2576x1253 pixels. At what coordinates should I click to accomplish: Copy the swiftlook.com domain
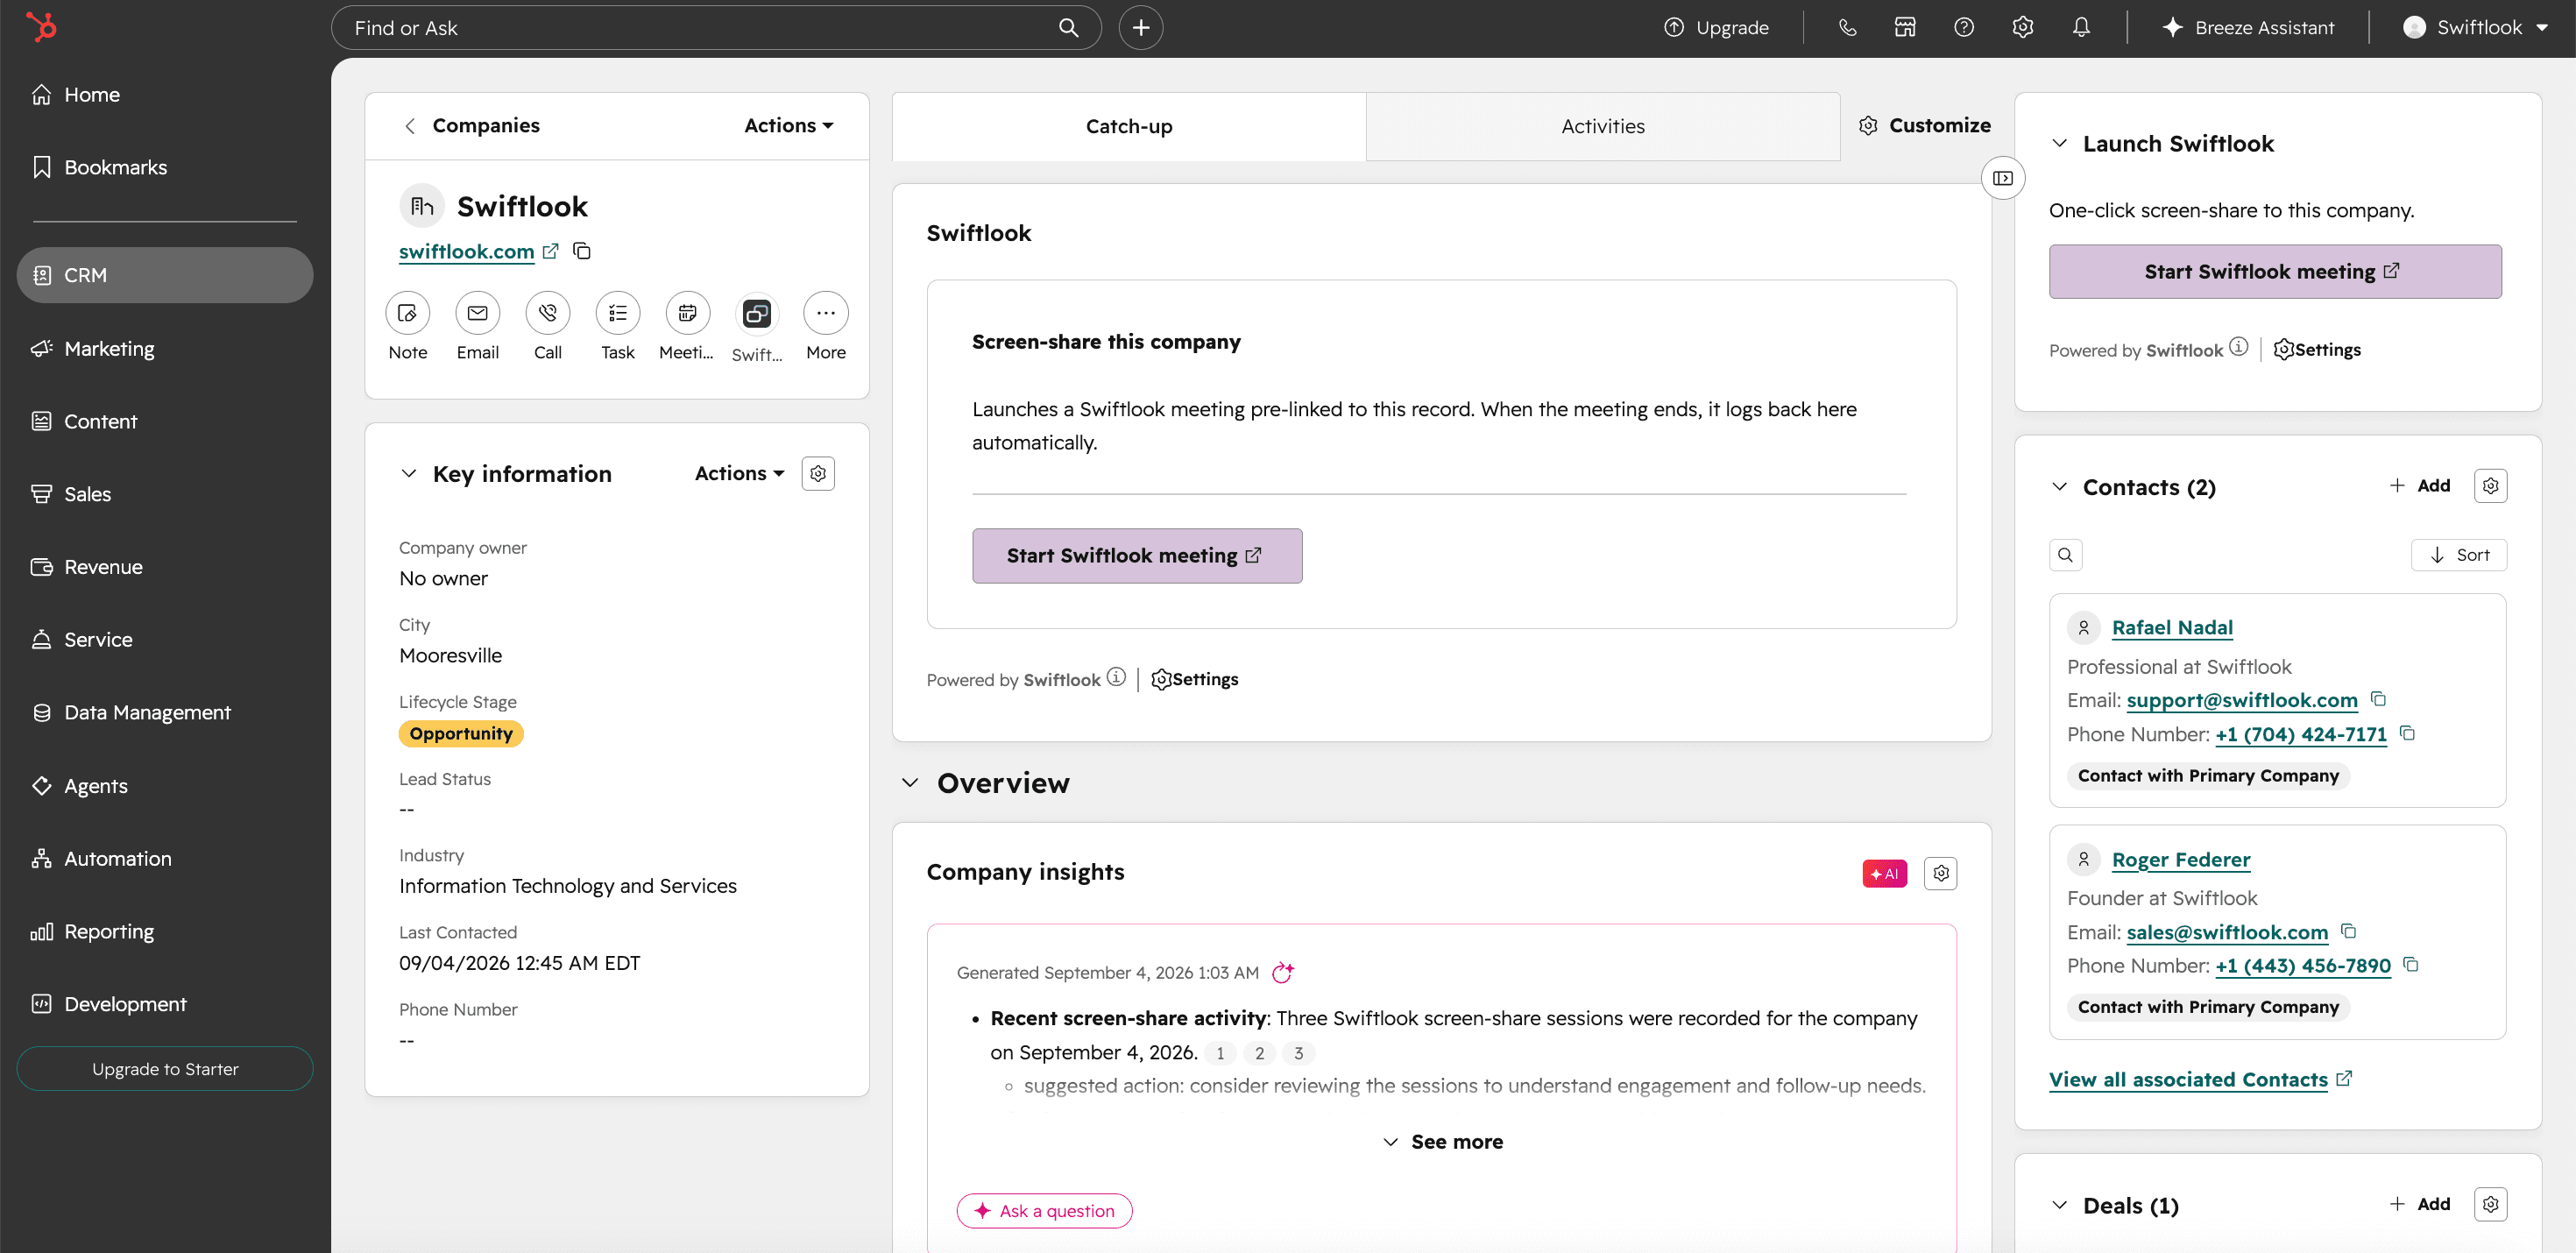coord(582,251)
